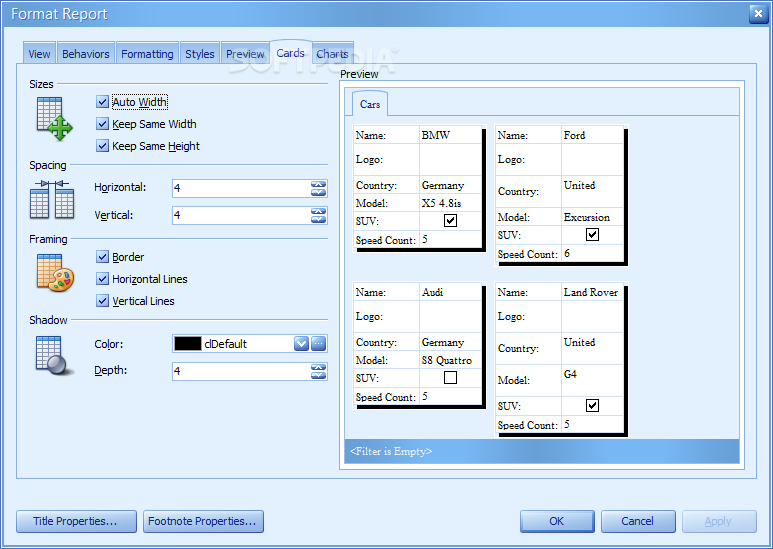
Task: Check SUV checkbox on Audi card
Action: (450, 377)
